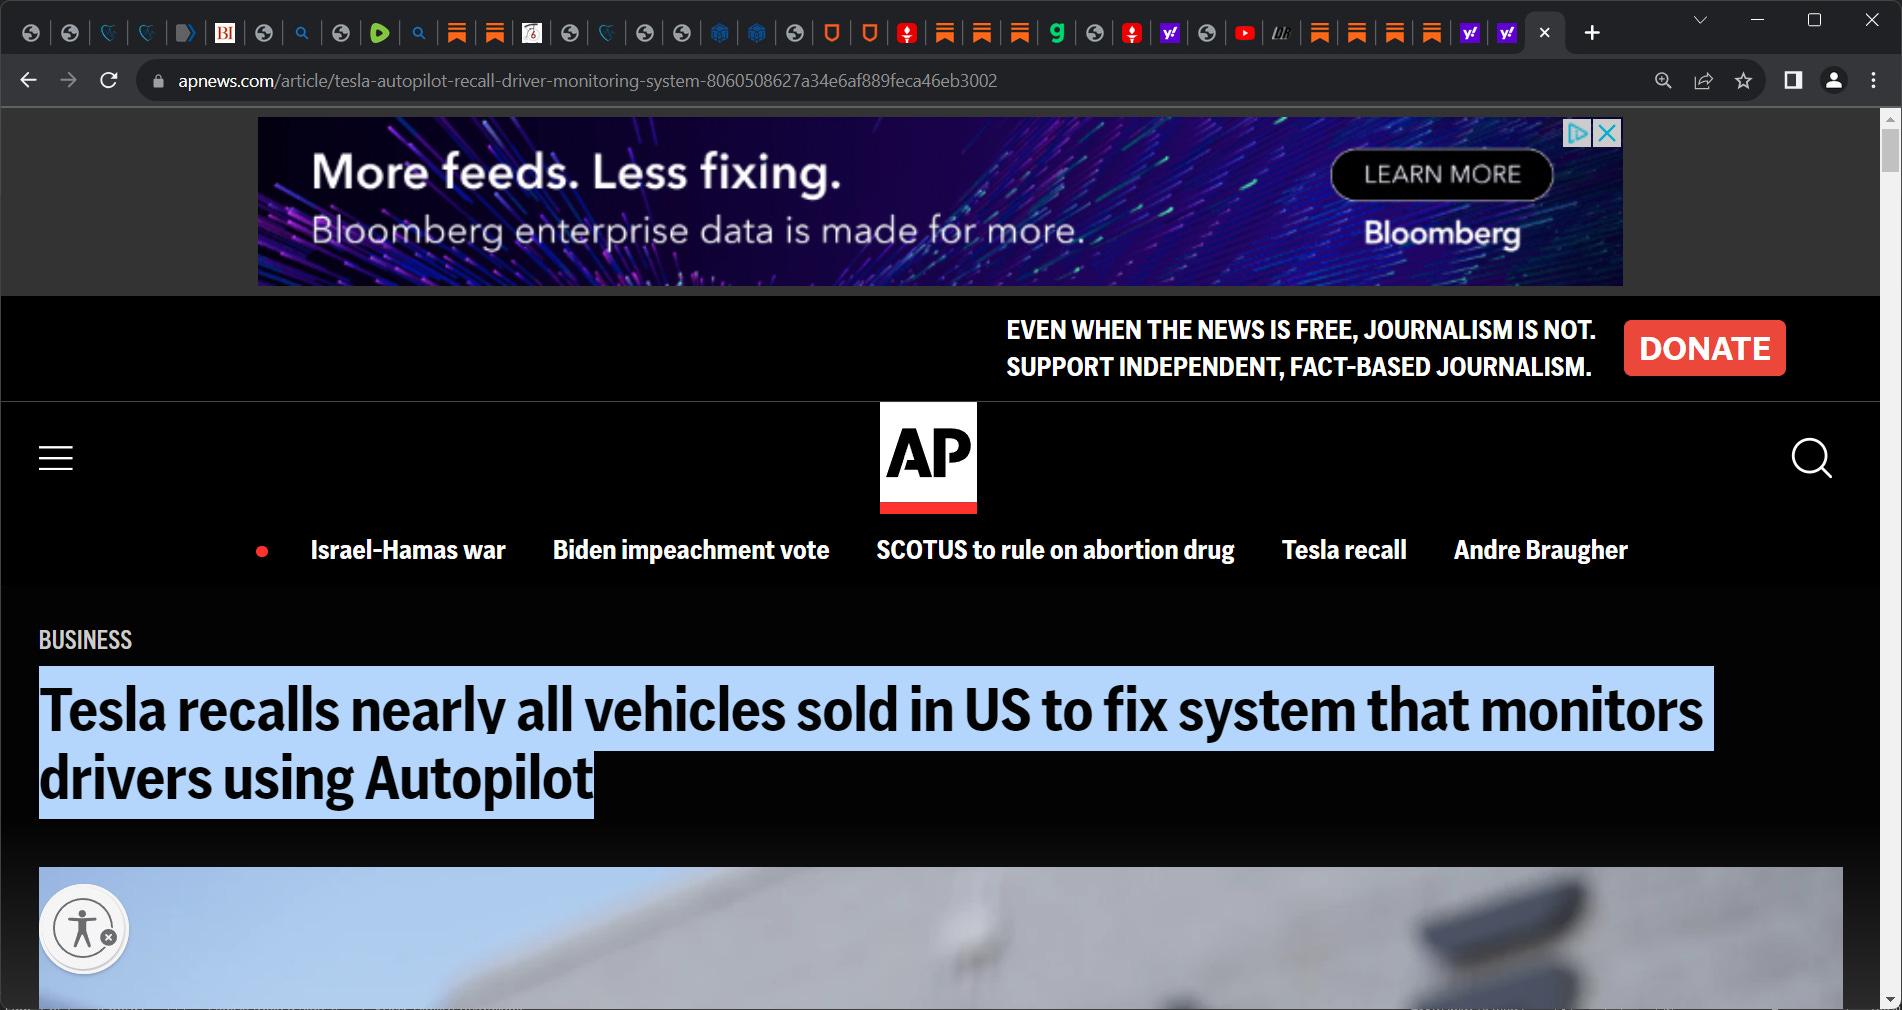Click the AP logo to go home

tap(928, 458)
